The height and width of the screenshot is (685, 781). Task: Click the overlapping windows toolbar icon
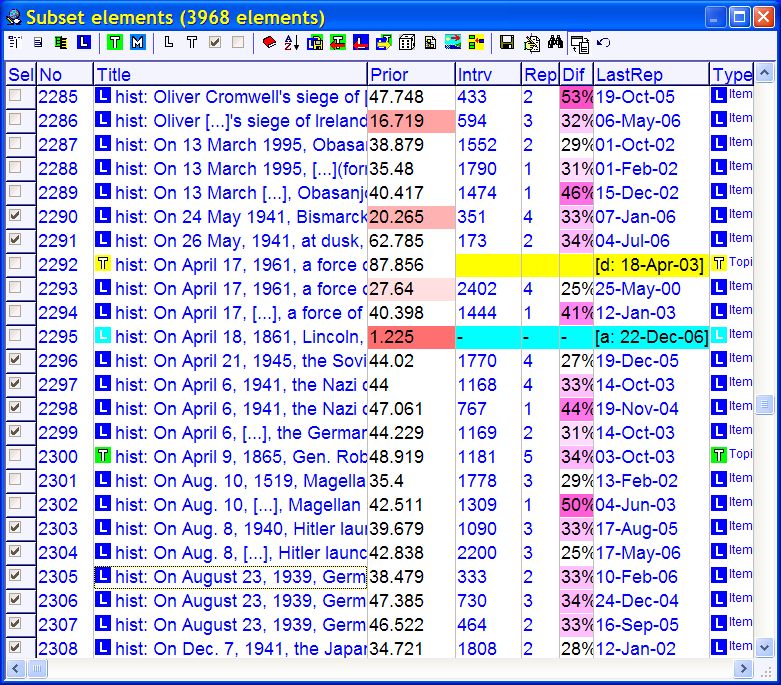pyautogui.click(x=579, y=44)
